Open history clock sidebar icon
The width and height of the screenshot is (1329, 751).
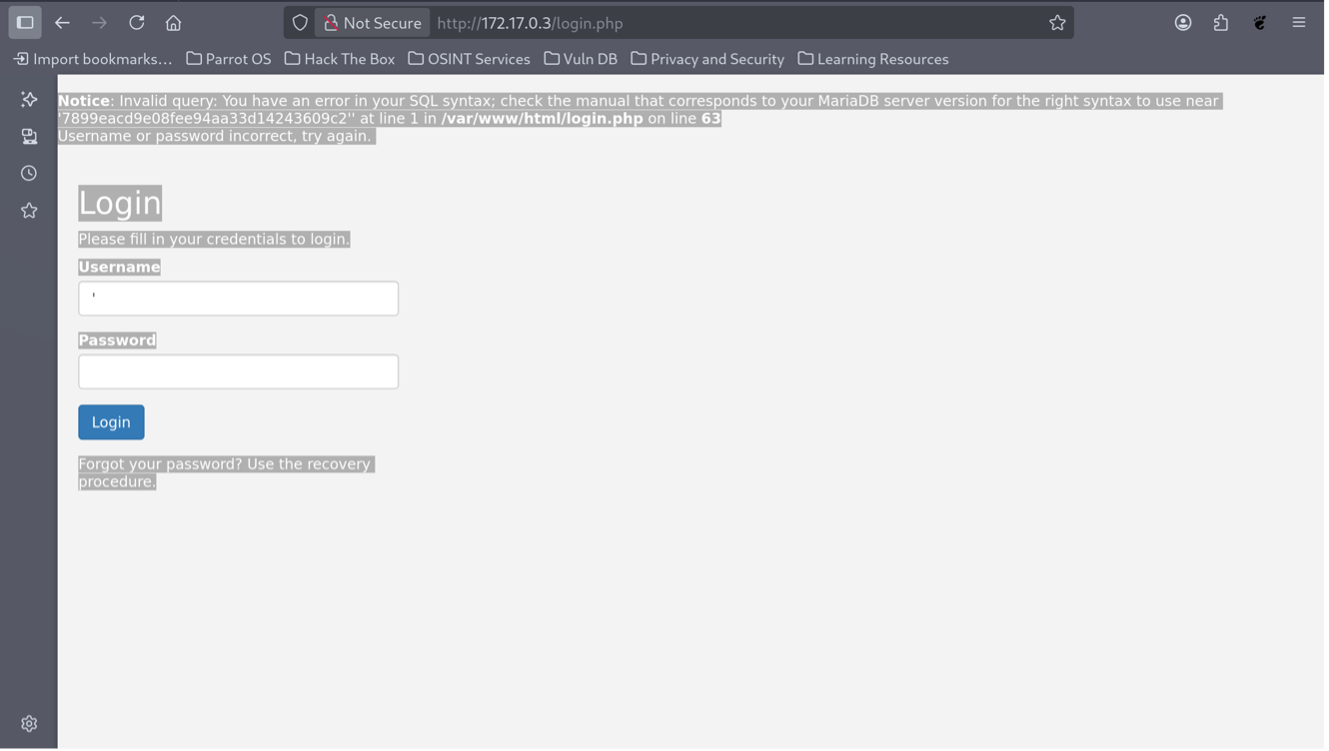tap(29, 173)
